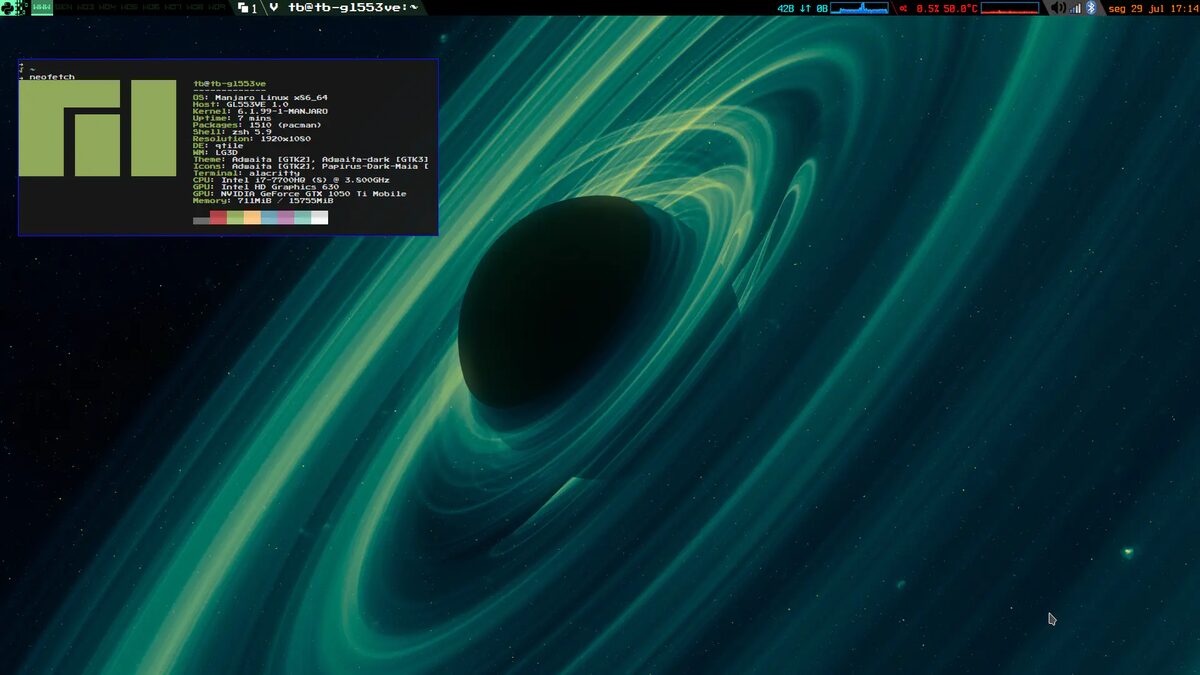1200x675 pixels.
Task: Click the blue network traffic graph
Action: (859, 7)
